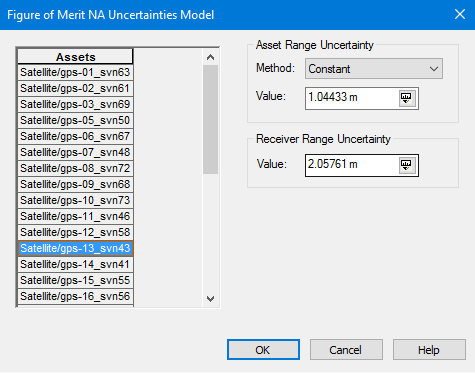475x373 pixels.
Task: Confirm with the OK button
Action: pyautogui.click(x=263, y=350)
